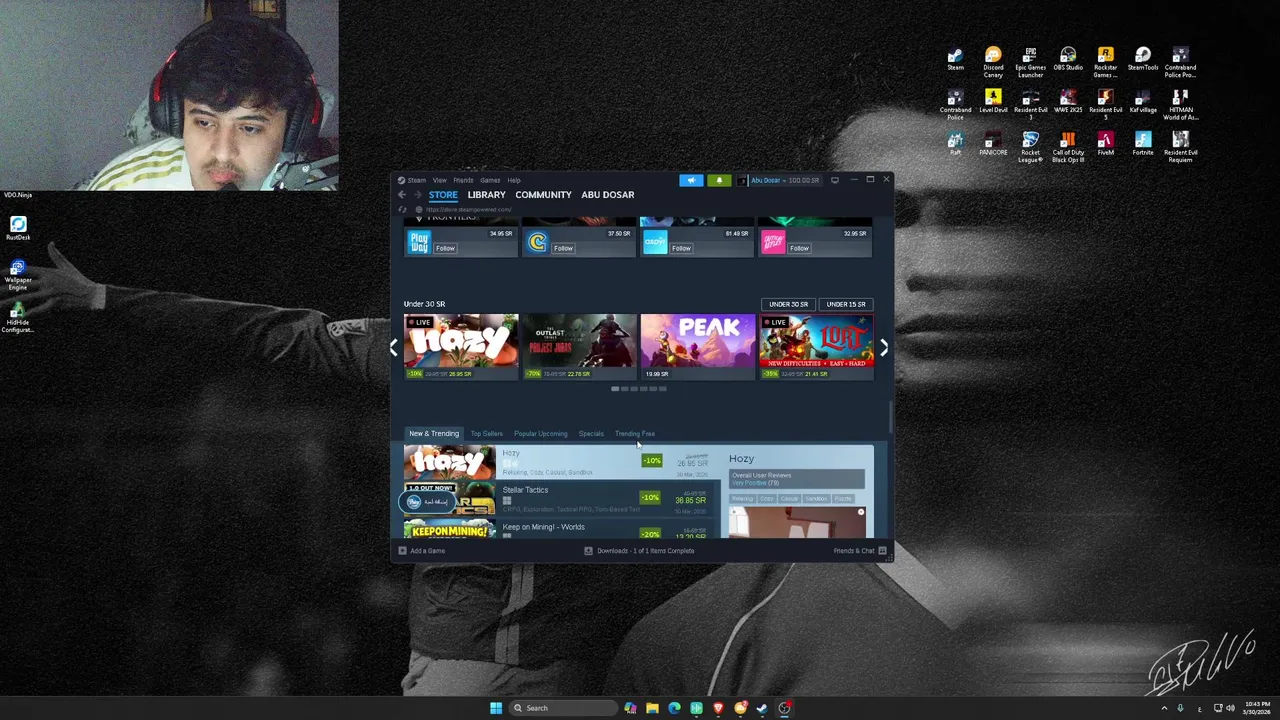Screen dimensions: 1280x720
Task: Open the View menu
Action: click(439, 180)
